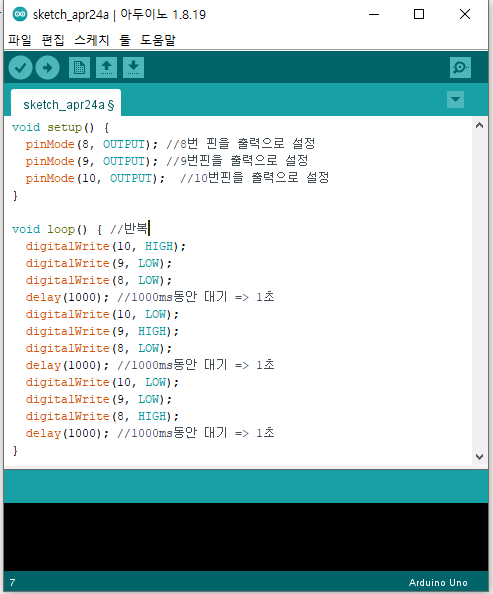
Task: Click the '//10번핀을 출력으로 설정' comment
Action: [254, 178]
